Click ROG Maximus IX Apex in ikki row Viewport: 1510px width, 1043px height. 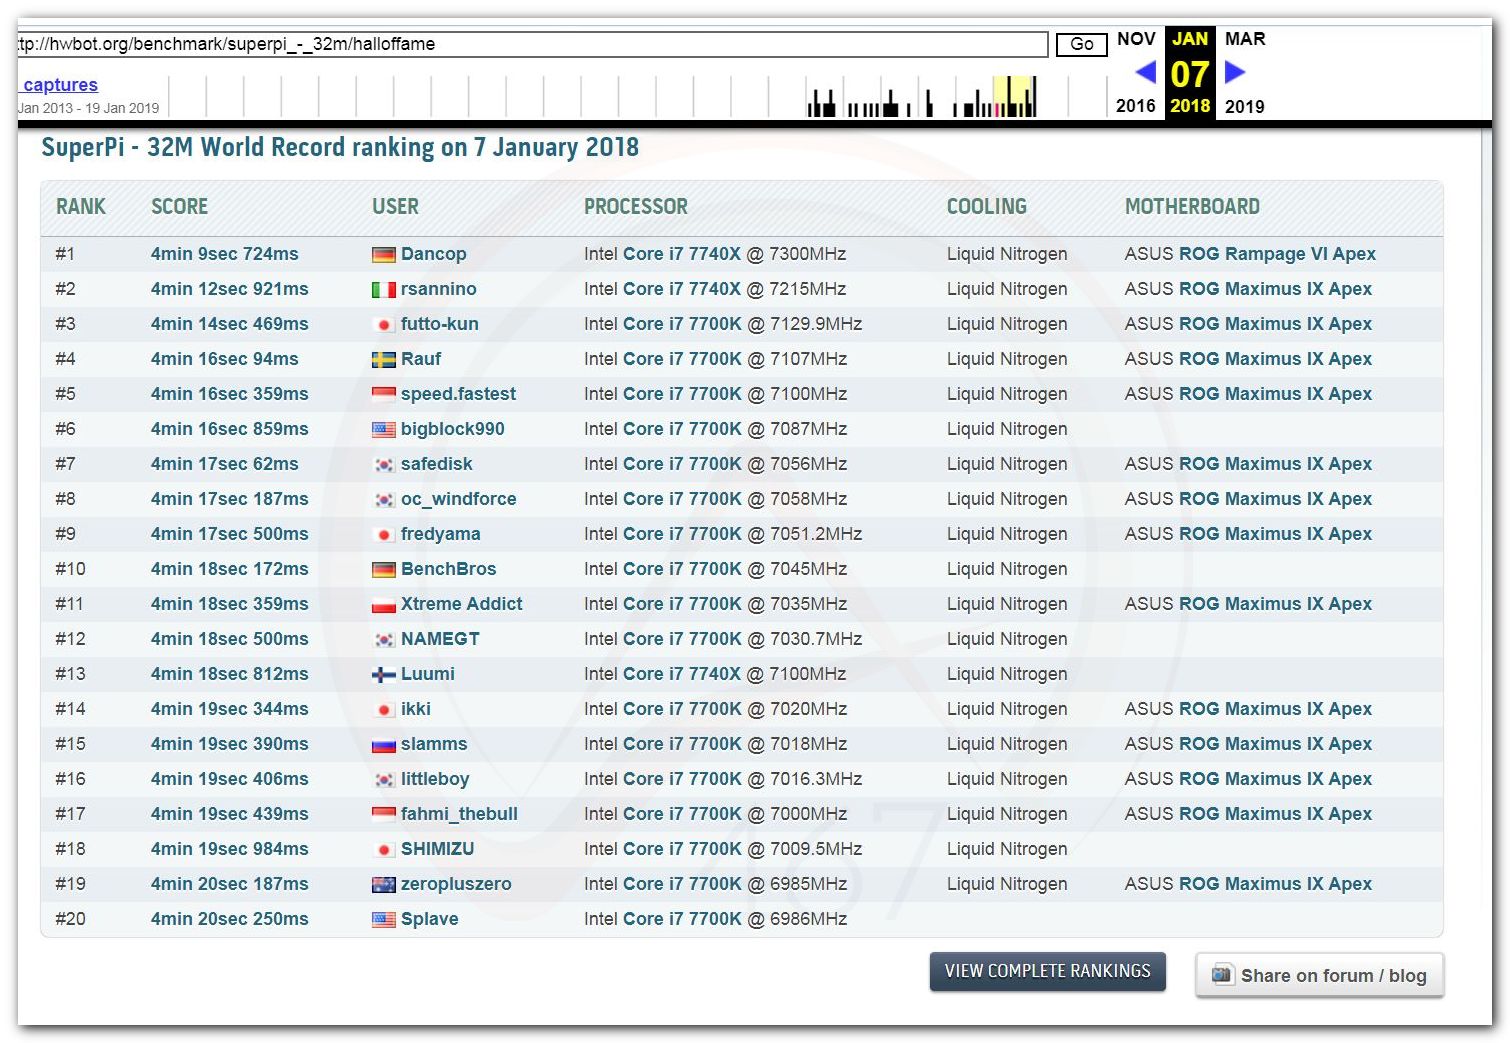tap(1275, 709)
